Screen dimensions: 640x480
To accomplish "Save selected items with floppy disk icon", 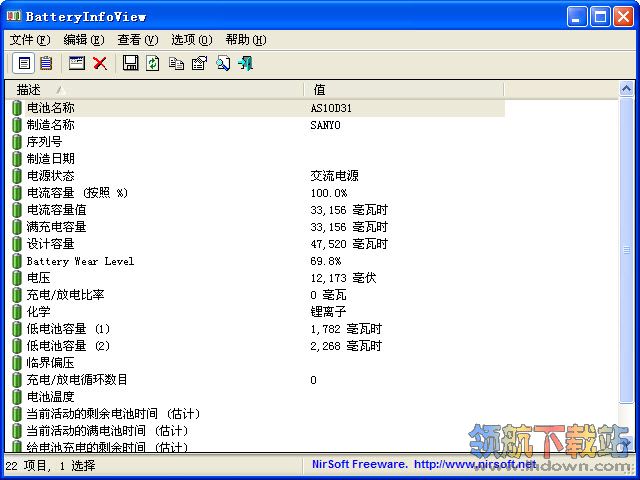I will 131,63.
